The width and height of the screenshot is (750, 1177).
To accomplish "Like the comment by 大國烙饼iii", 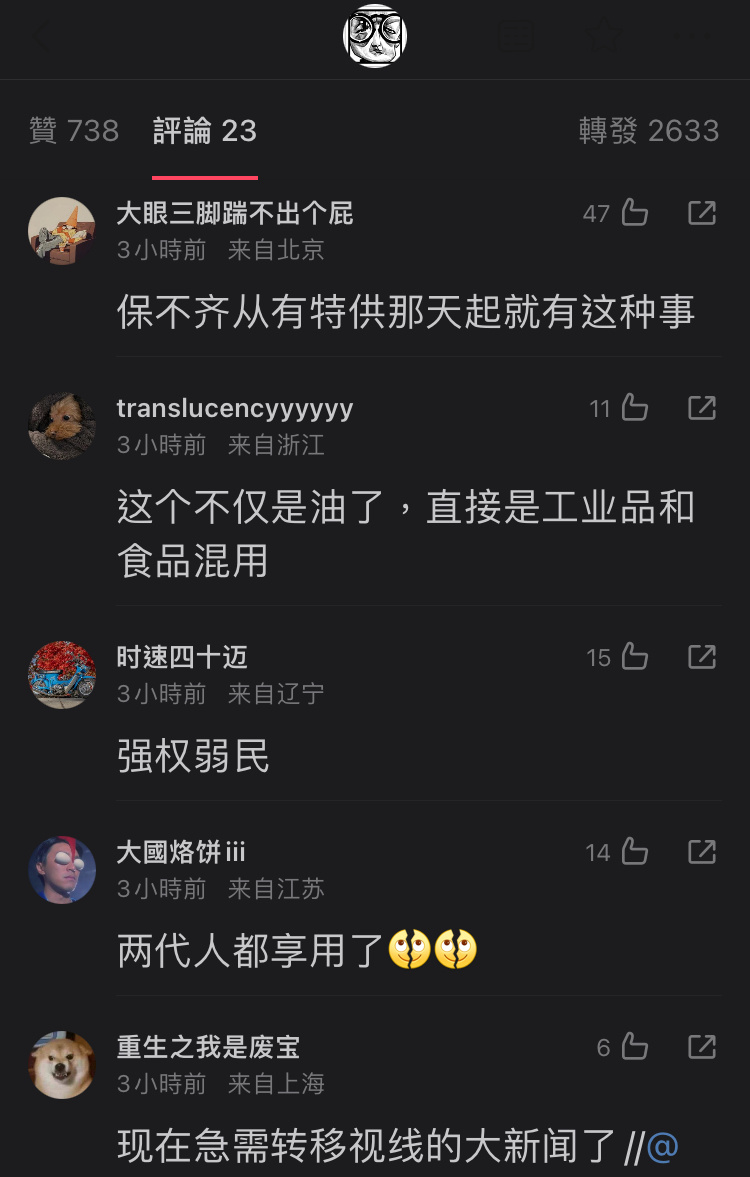I will [634, 852].
